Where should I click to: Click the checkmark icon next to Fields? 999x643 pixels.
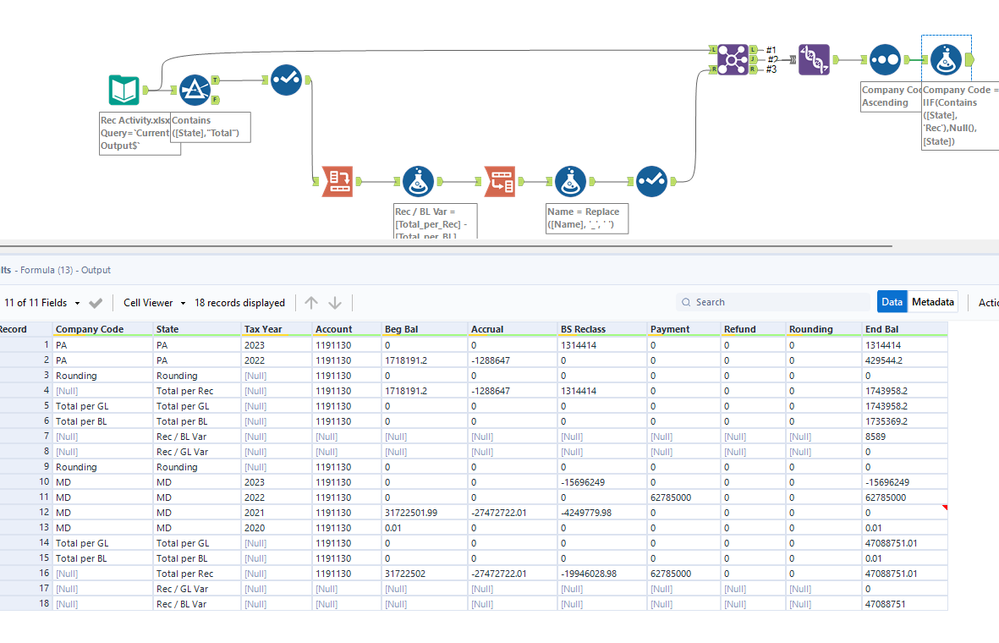point(96,303)
